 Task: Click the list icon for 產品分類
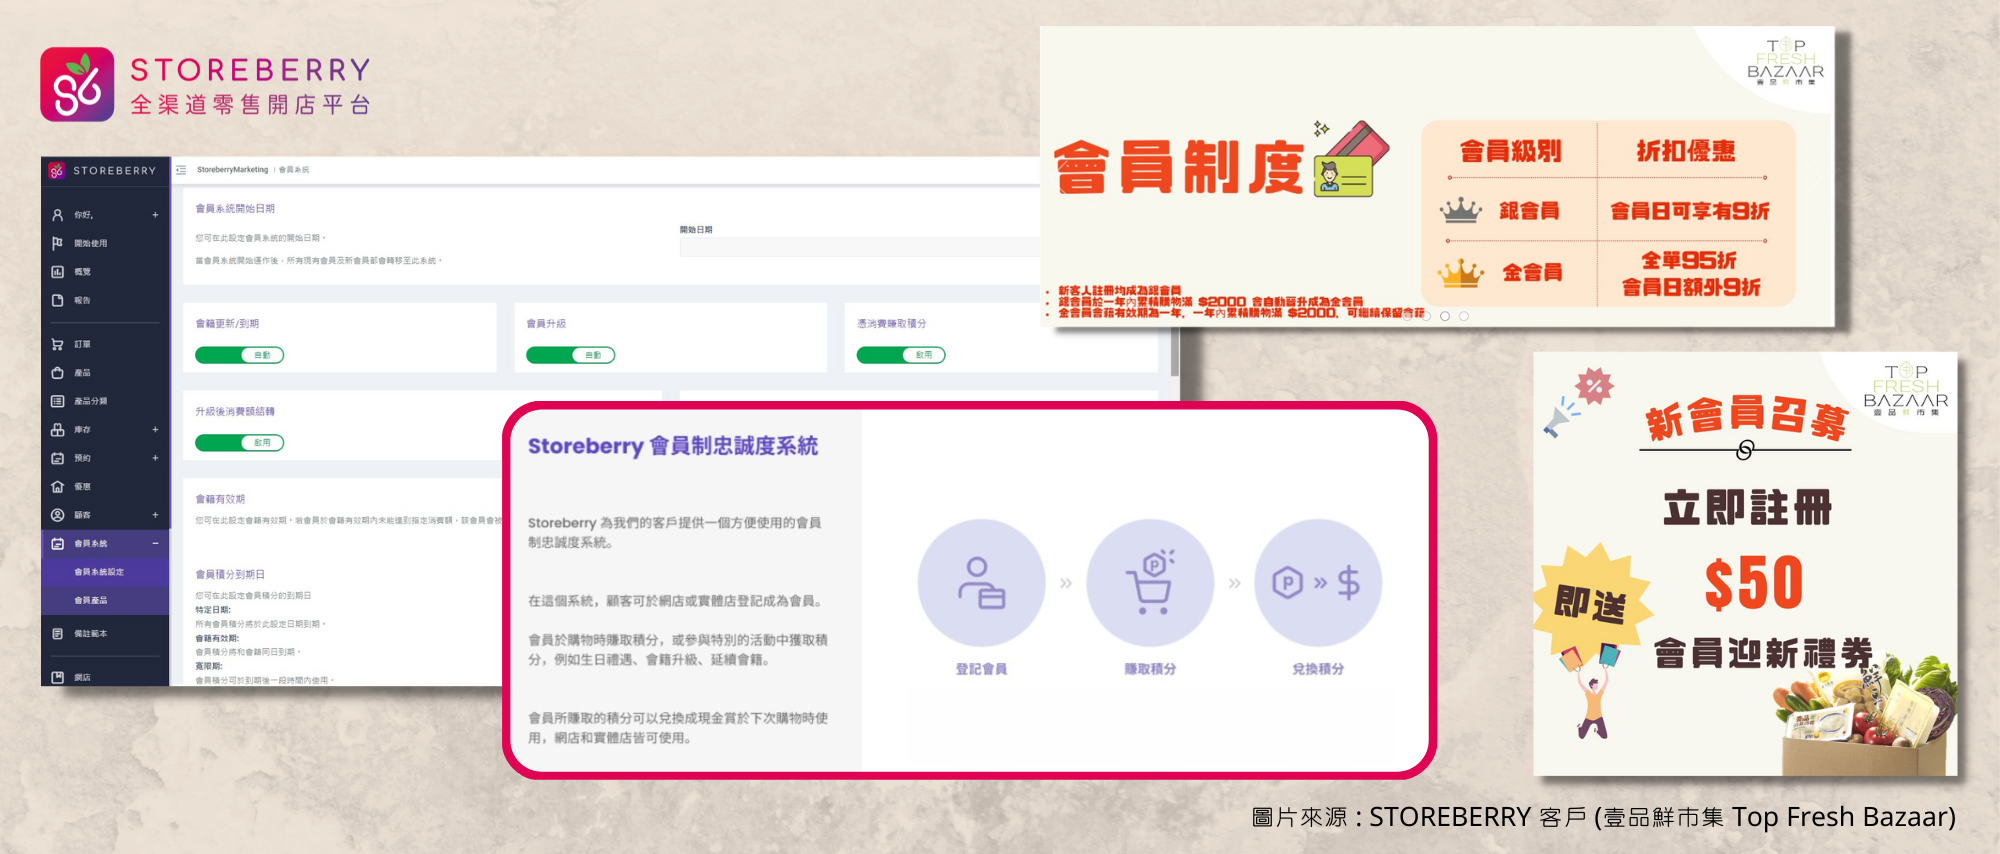(x=58, y=401)
